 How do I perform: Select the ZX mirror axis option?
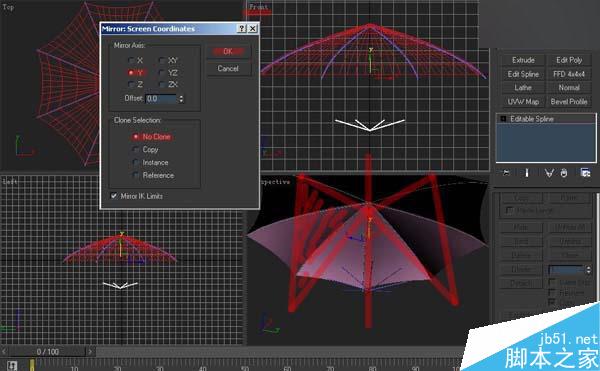point(162,84)
